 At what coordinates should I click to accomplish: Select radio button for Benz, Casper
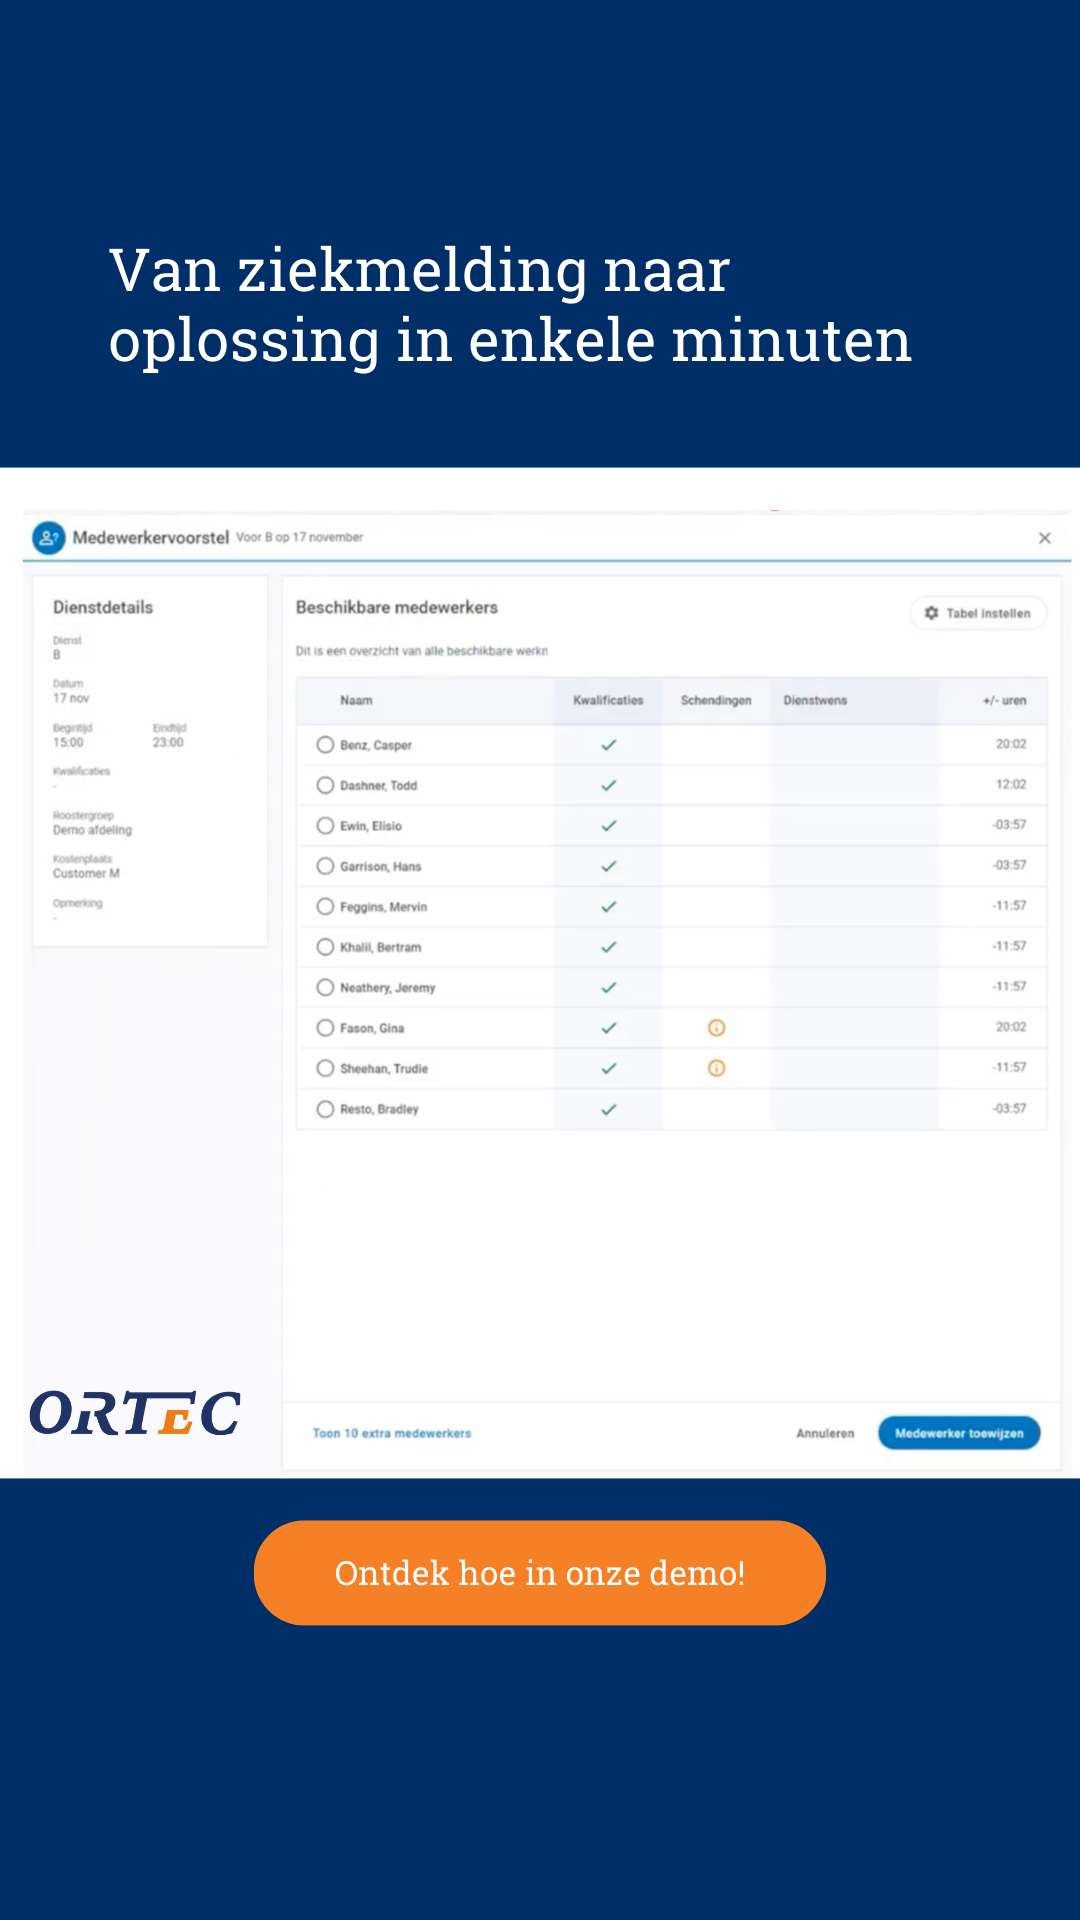pos(325,745)
